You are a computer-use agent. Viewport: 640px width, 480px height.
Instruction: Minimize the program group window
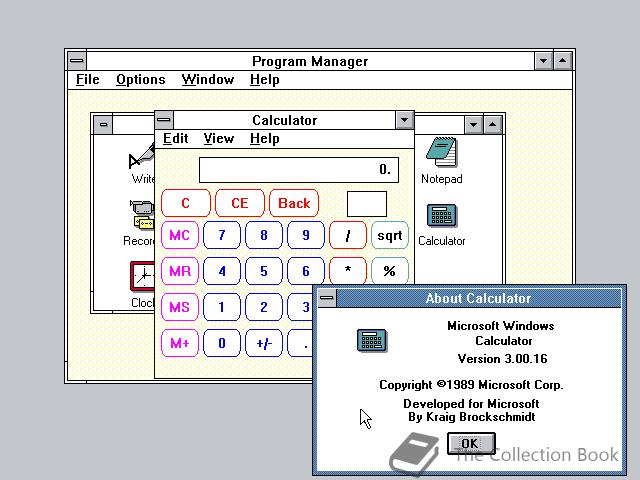coord(473,124)
